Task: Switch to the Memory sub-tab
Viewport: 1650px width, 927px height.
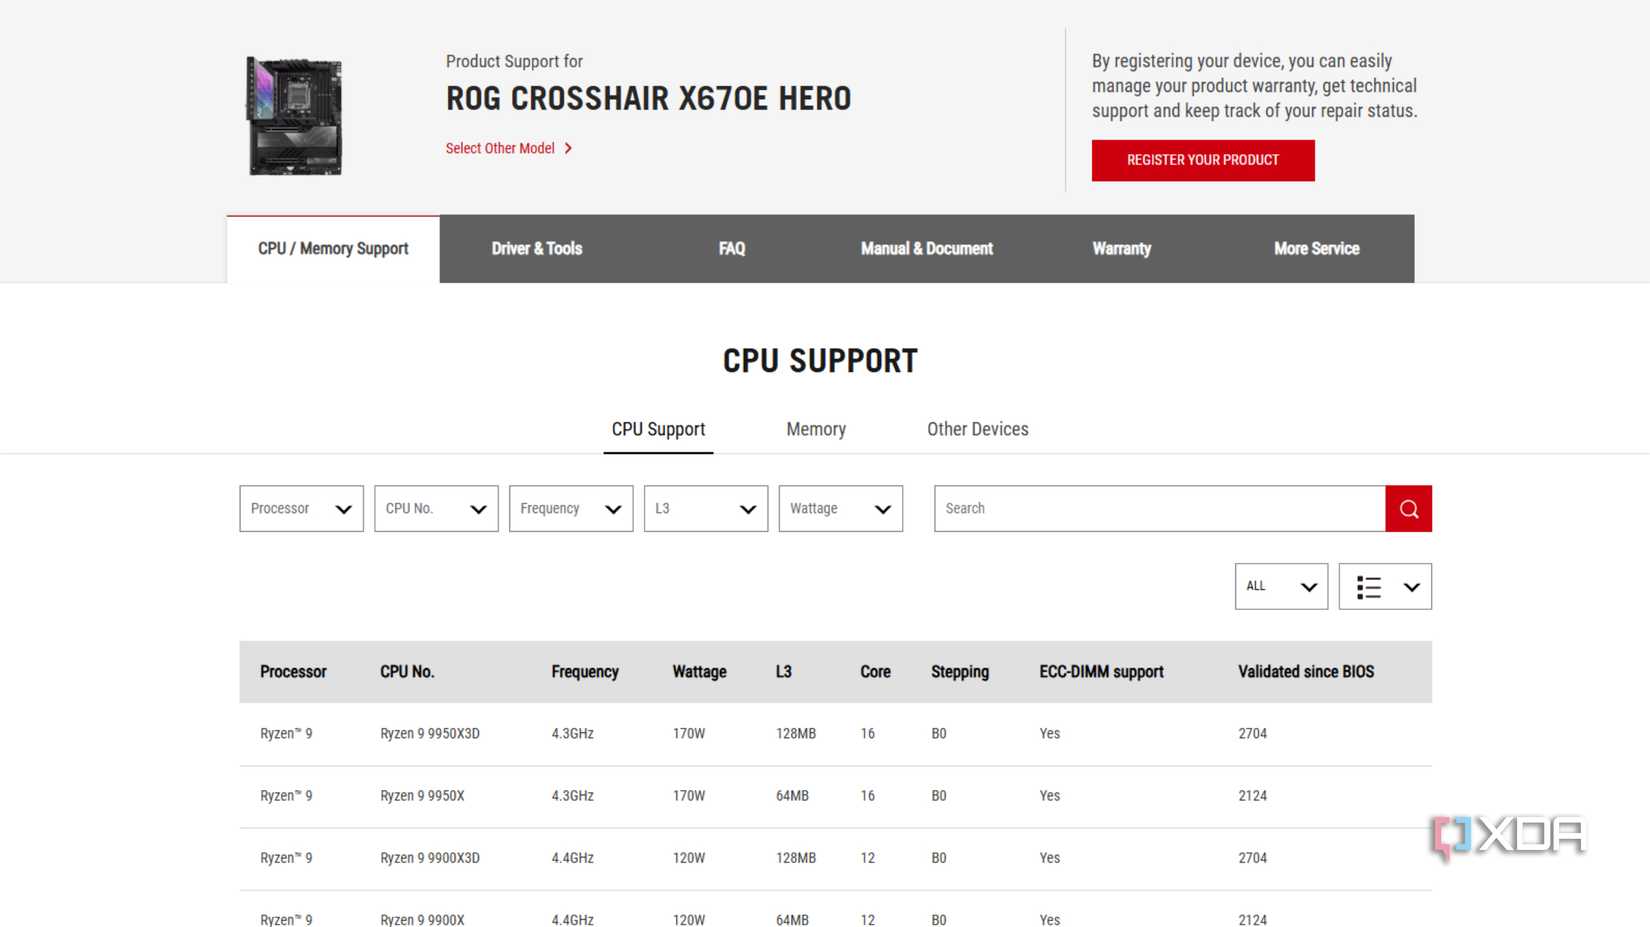Action: tap(816, 430)
